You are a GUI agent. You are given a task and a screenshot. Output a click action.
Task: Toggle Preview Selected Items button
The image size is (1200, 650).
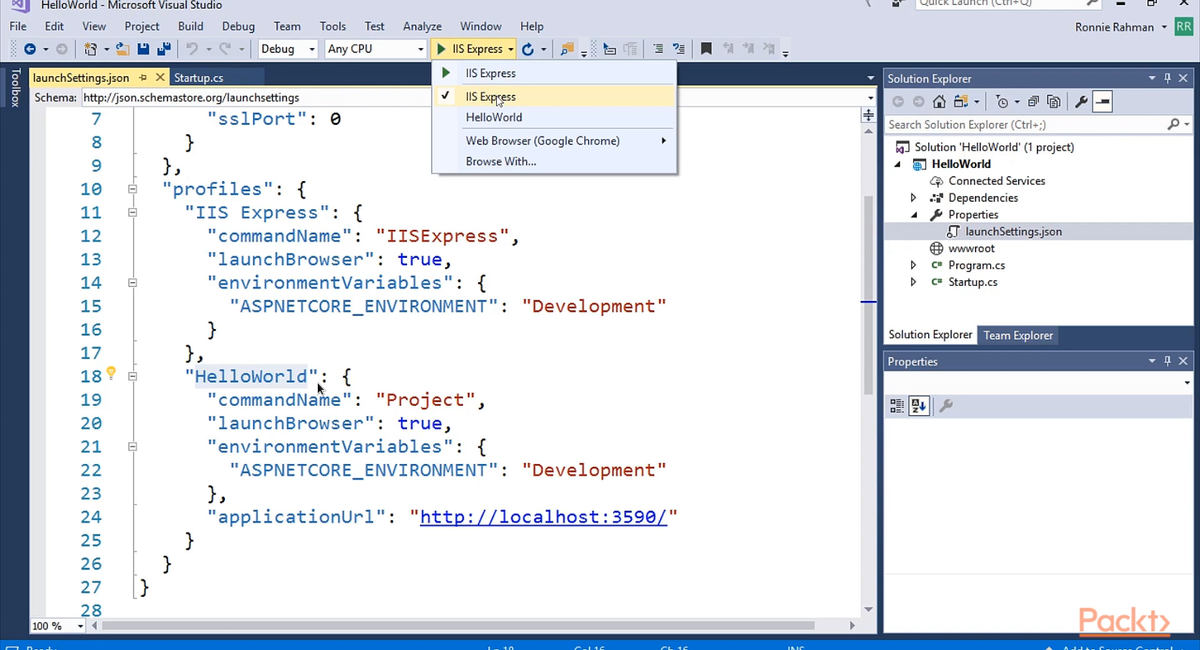tap(1102, 102)
